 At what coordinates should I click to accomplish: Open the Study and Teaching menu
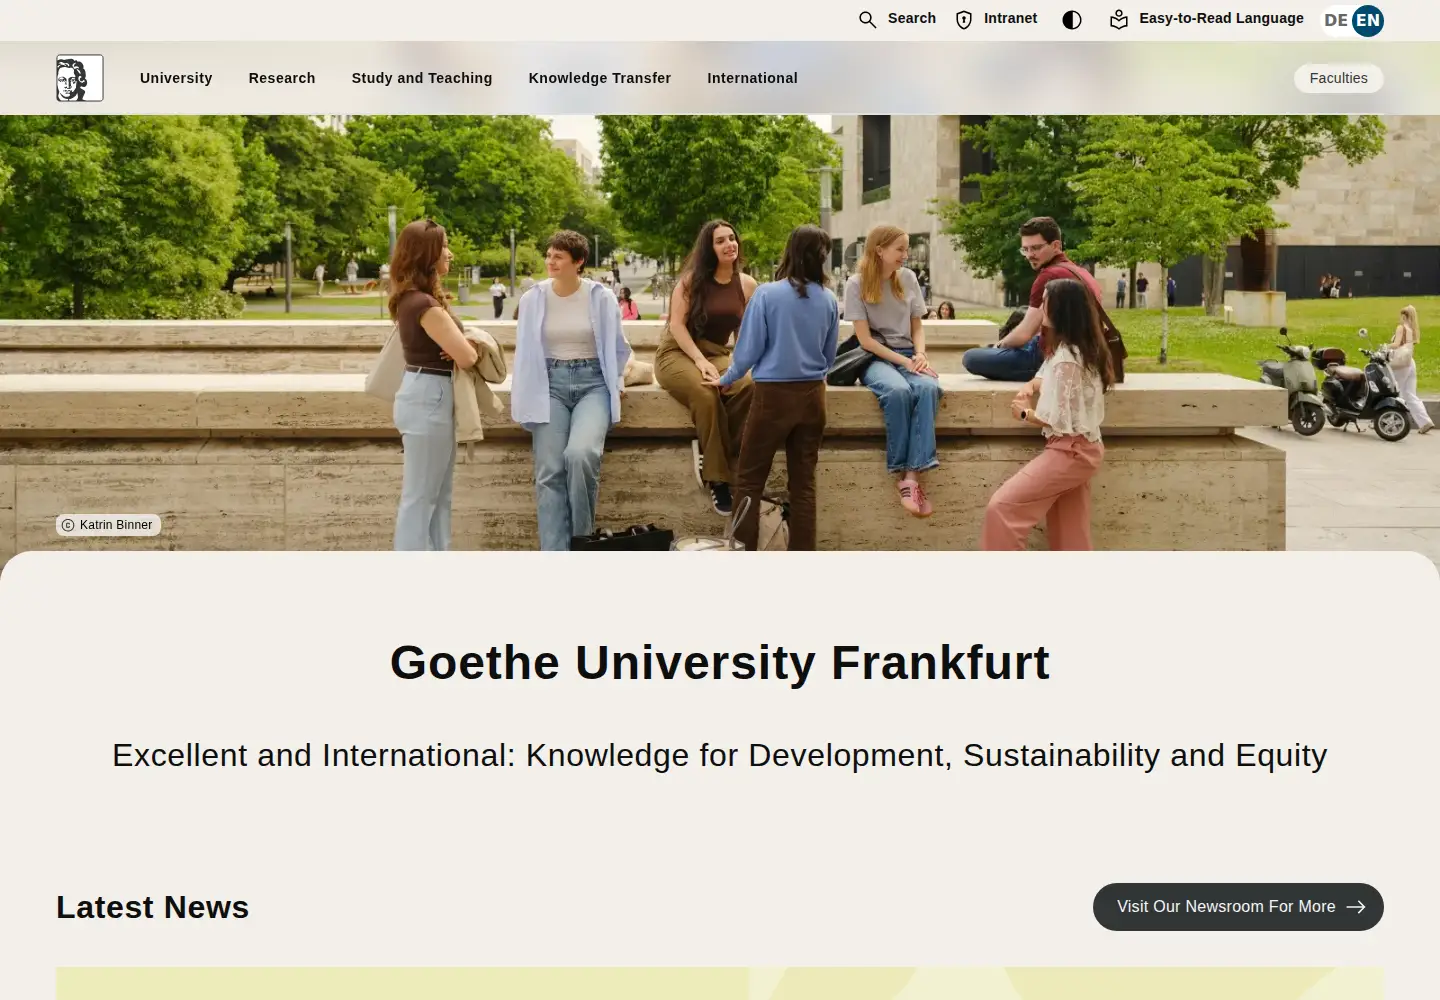pos(422,78)
